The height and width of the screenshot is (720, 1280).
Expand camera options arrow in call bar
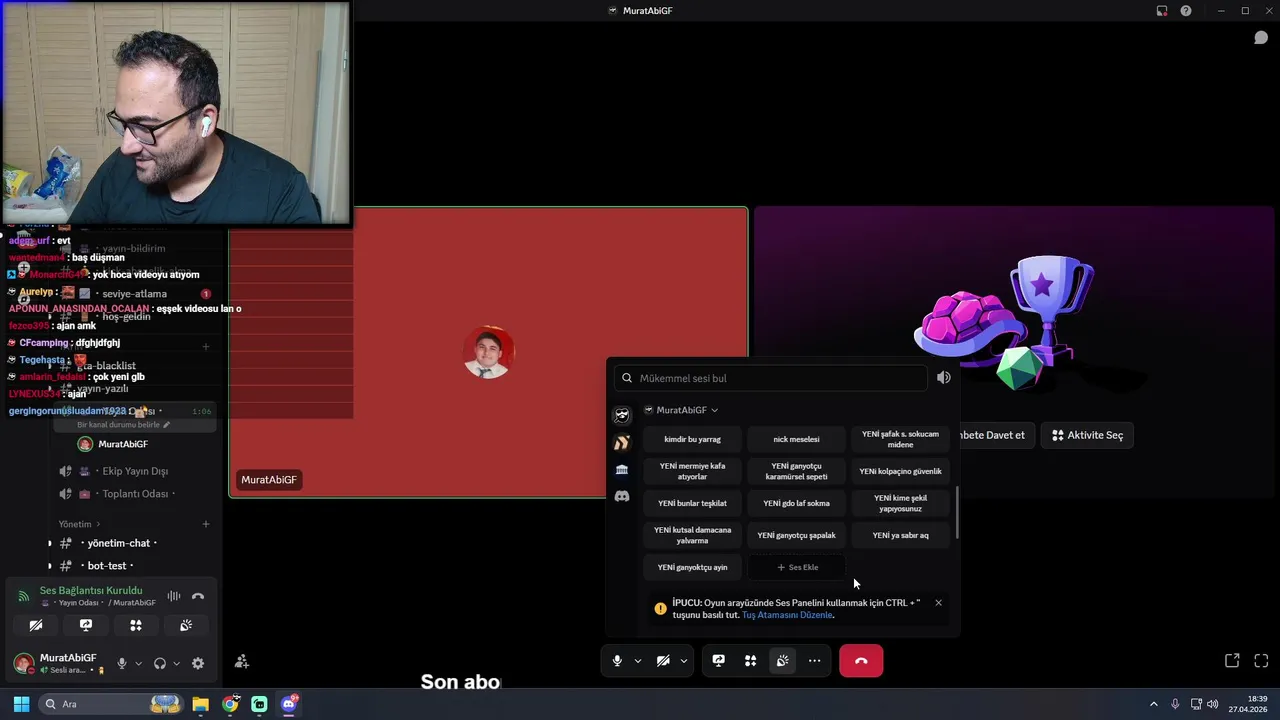tap(684, 661)
